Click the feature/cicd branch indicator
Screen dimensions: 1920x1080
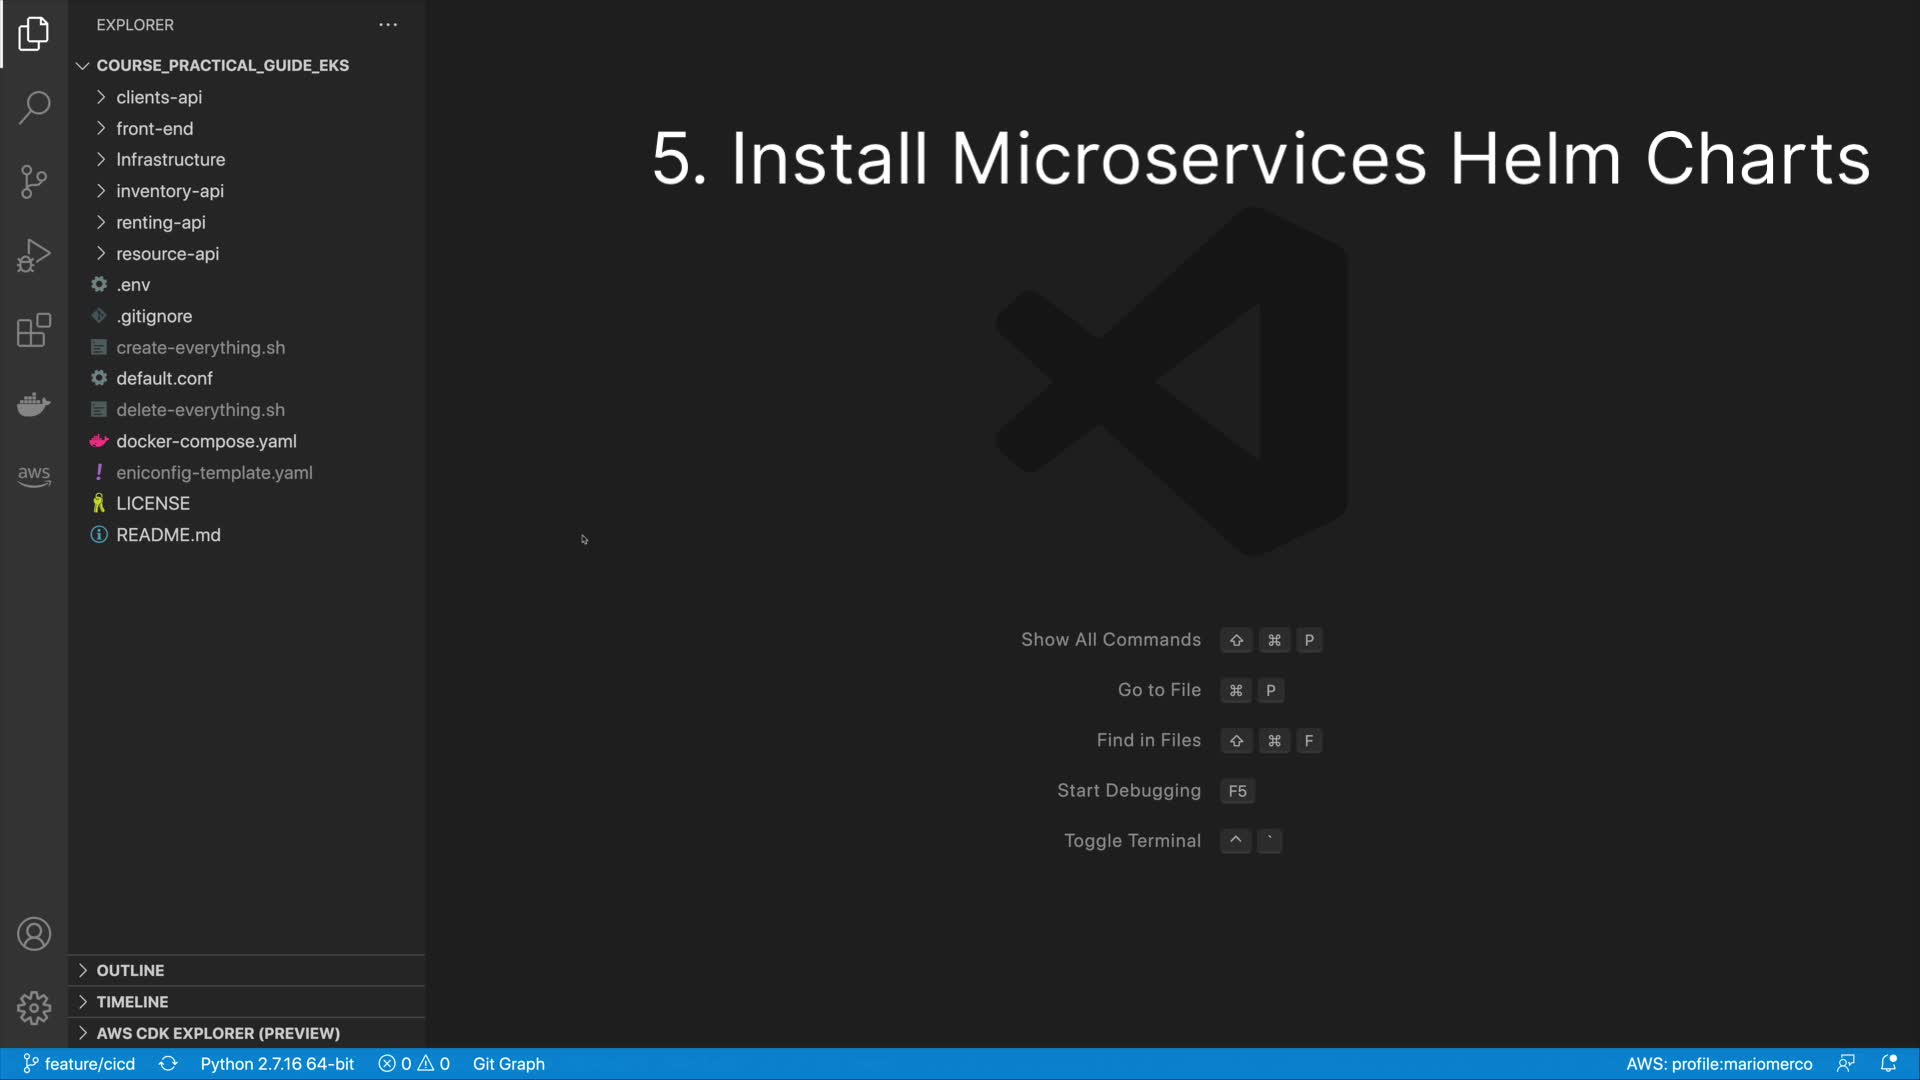[x=79, y=1063]
